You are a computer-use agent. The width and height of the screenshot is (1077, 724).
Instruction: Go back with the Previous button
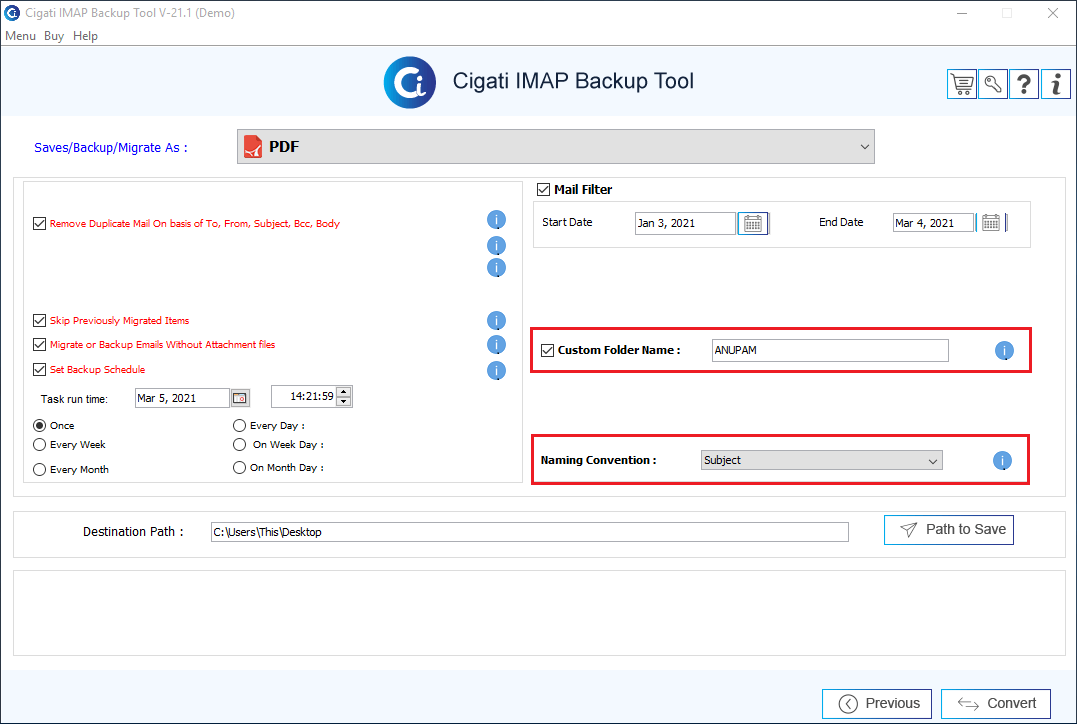tap(877, 703)
